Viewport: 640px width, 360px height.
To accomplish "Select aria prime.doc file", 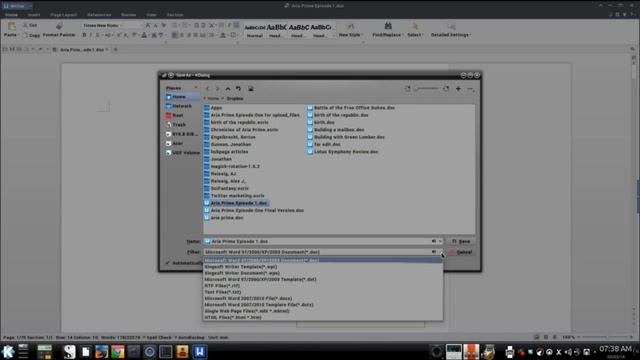I will 223,218.
